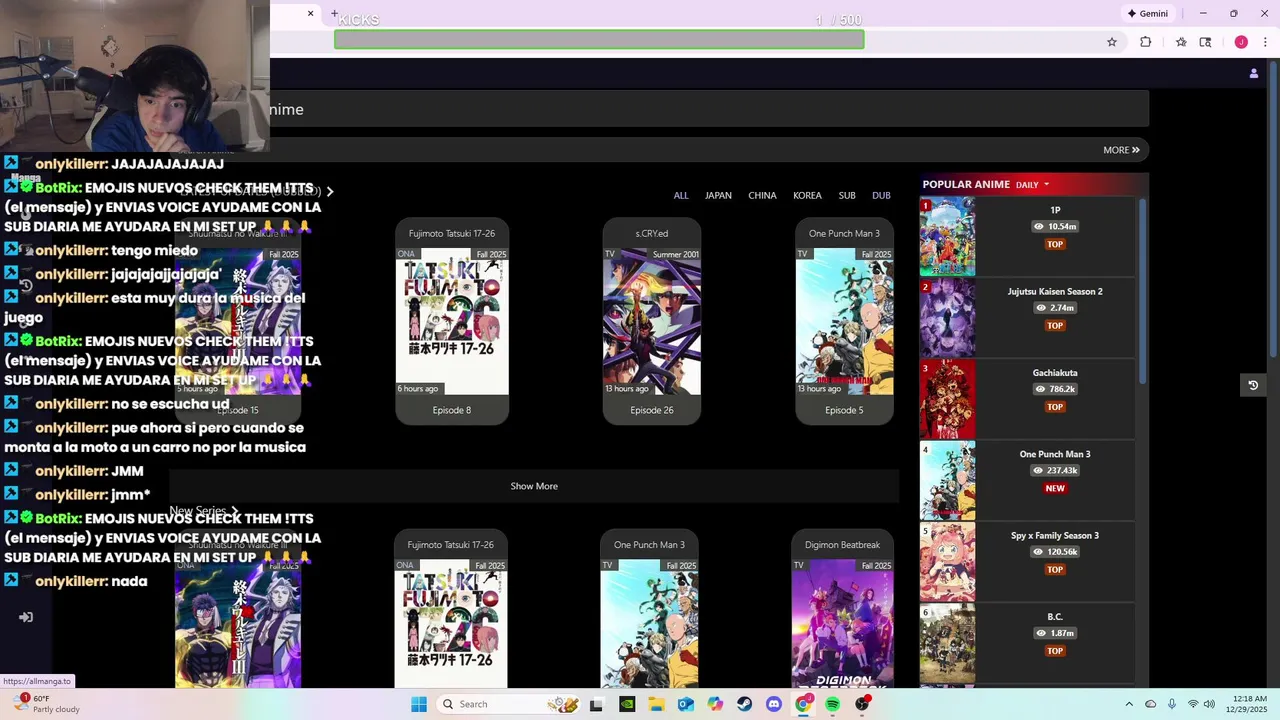Select the DUB filter tab
Screen dimensions: 1280x720
point(881,195)
